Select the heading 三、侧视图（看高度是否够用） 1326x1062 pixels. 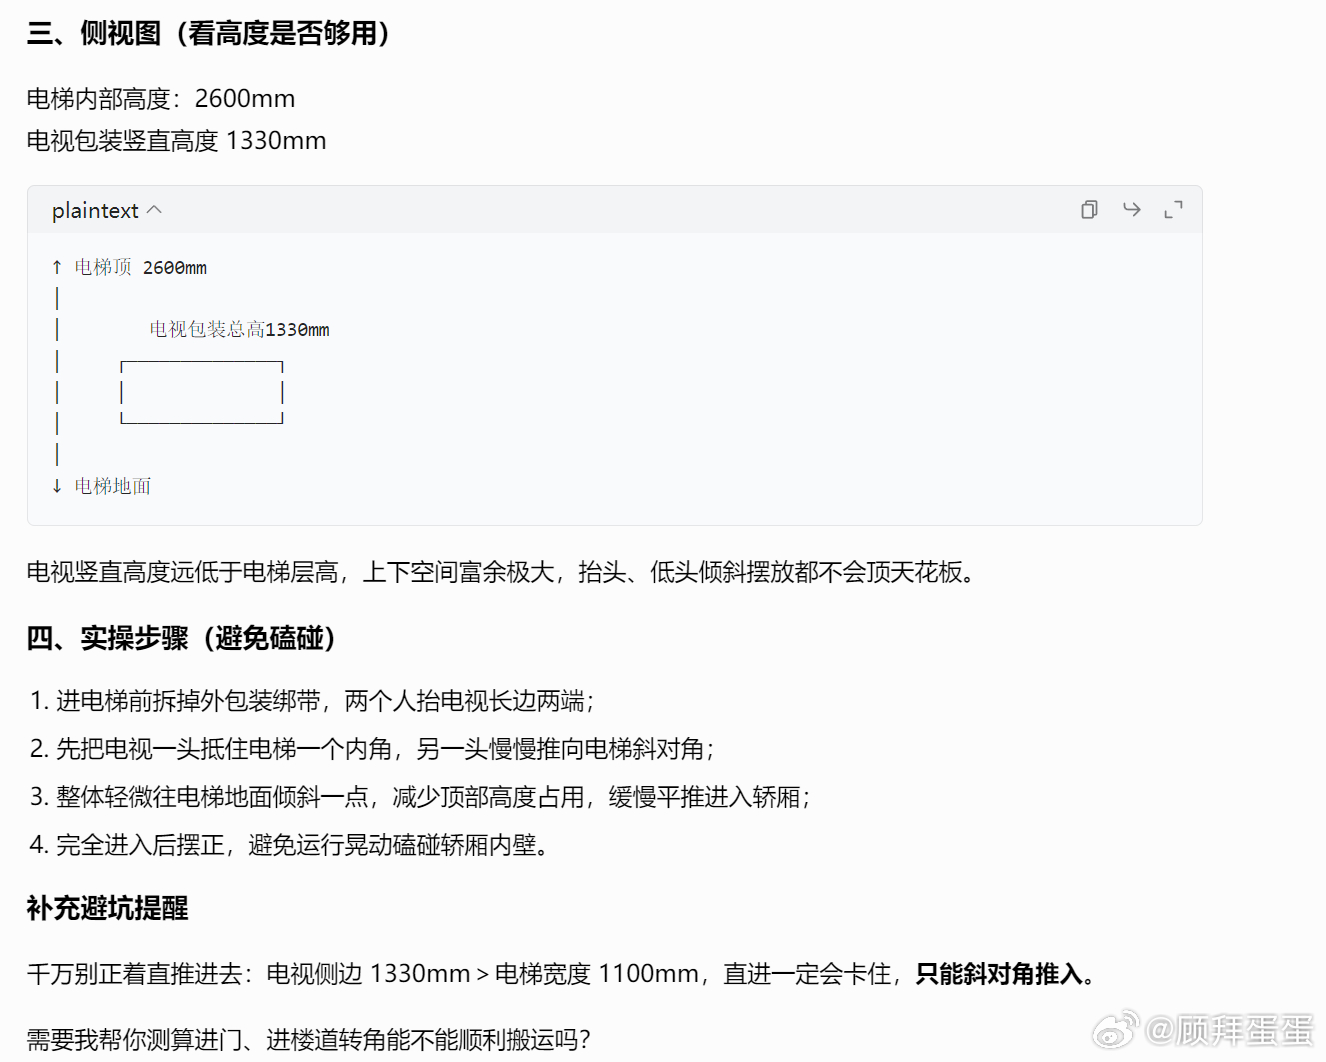[208, 33]
